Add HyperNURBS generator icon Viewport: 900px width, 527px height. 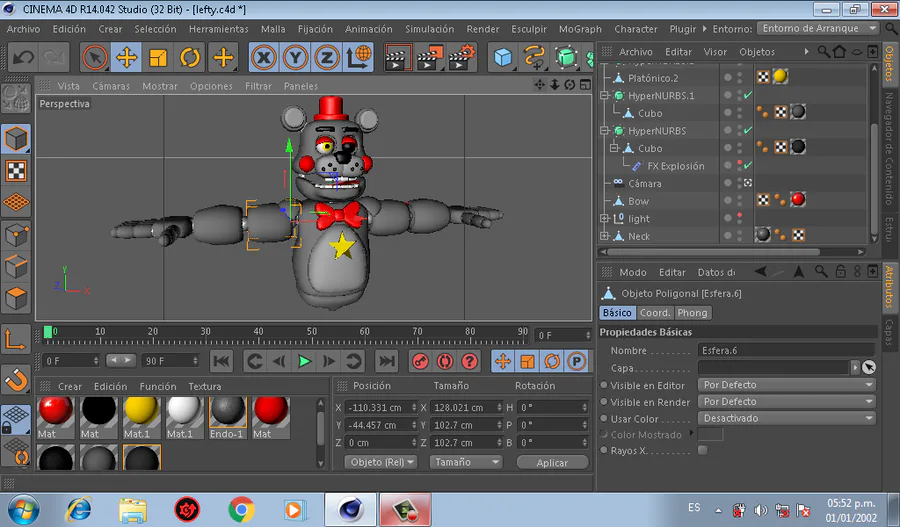pos(566,57)
